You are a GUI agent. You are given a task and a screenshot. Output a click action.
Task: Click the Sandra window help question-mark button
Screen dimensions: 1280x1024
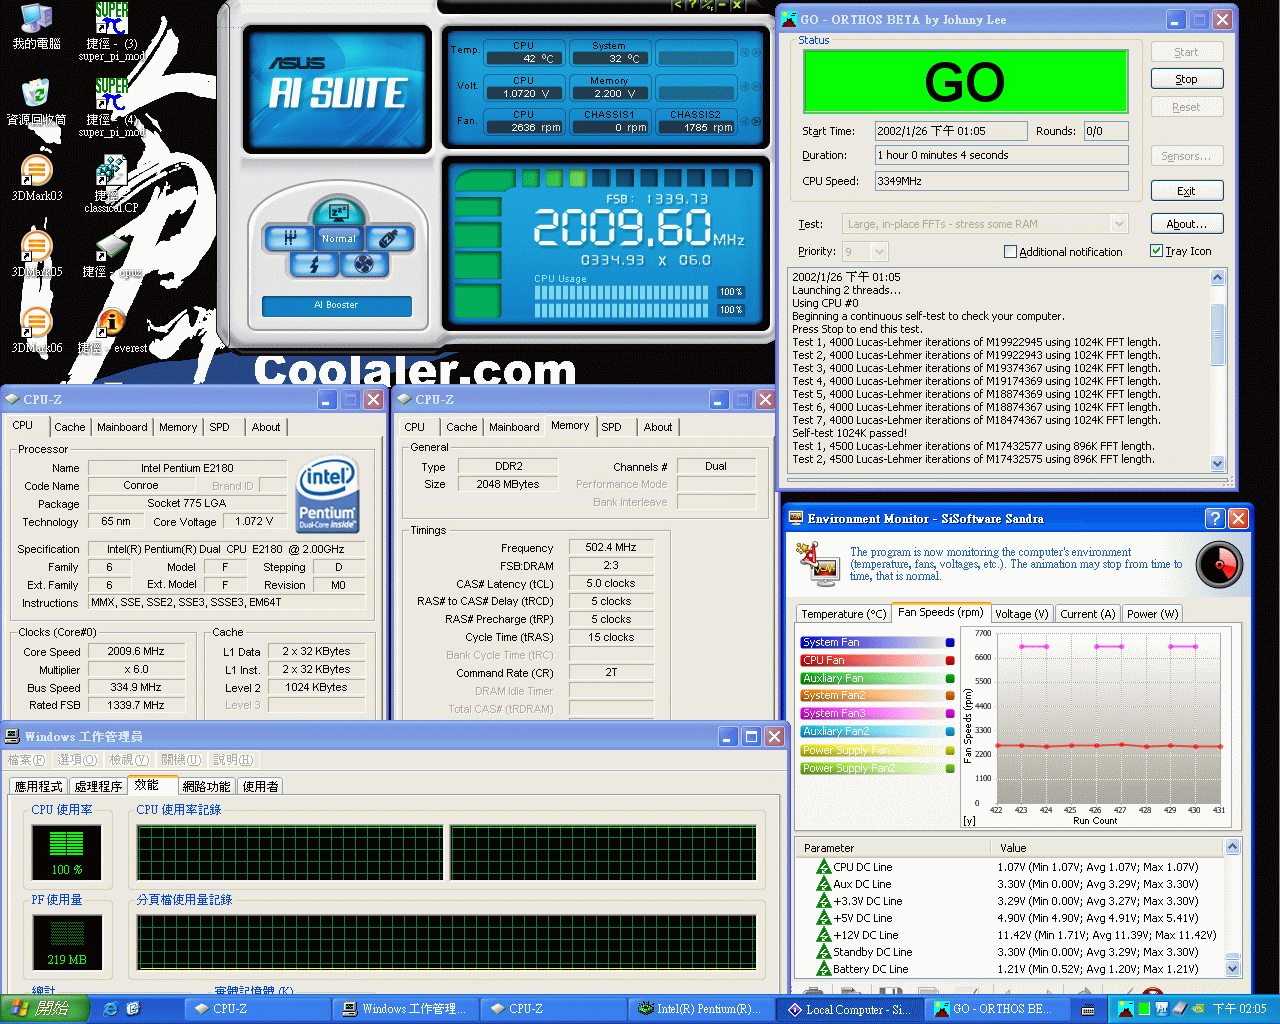pos(1214,518)
